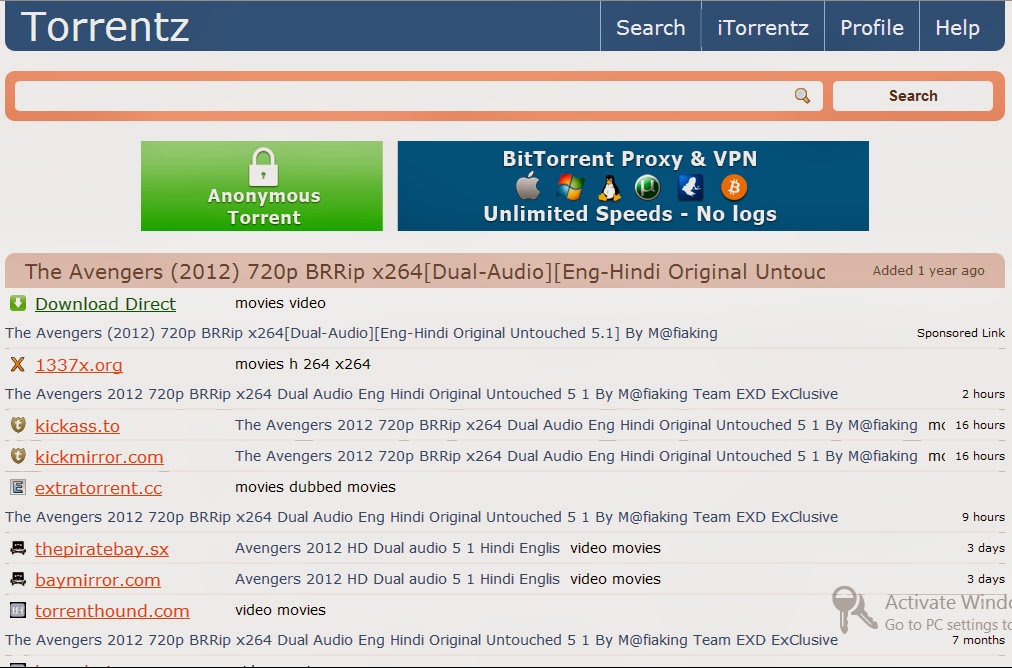Open the kickmirror.com link
1012x668 pixels.
click(99, 457)
